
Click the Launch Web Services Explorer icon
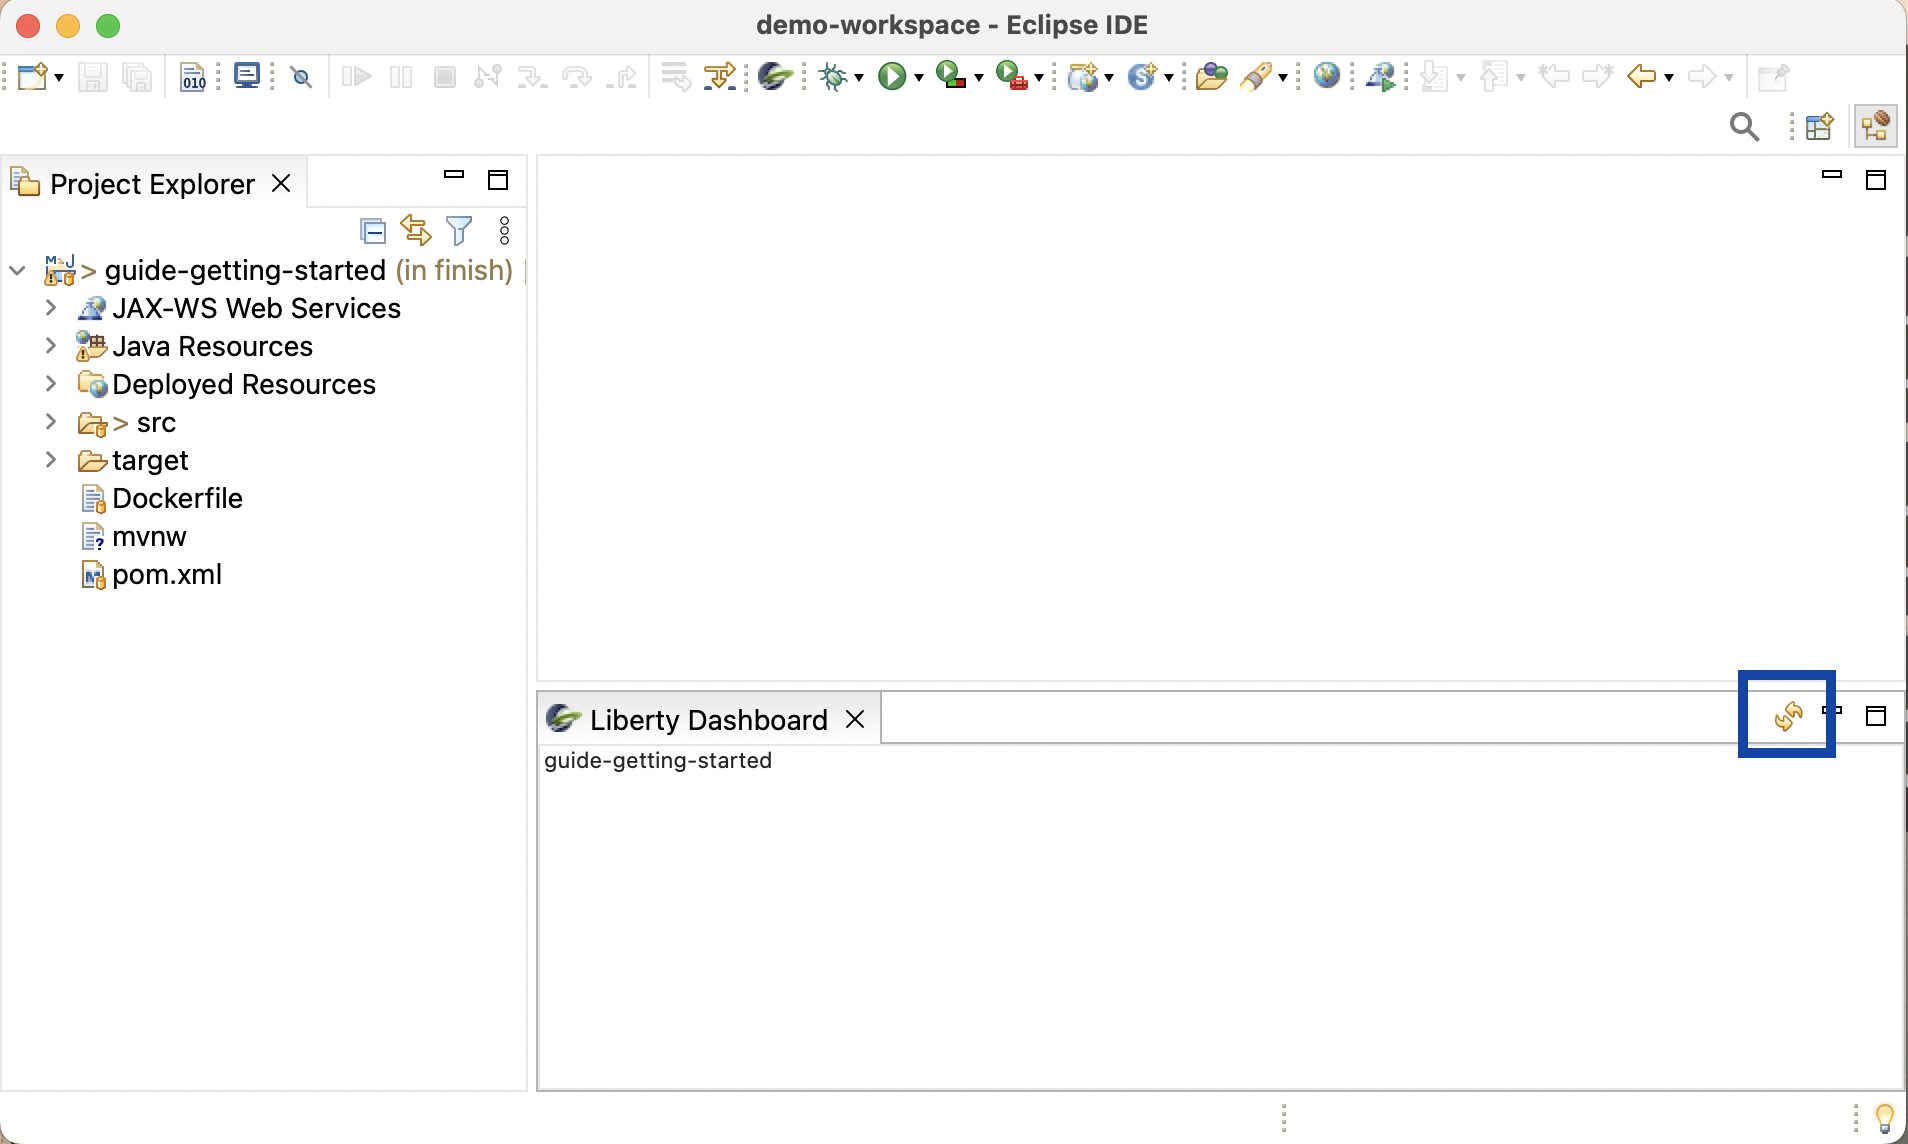(1381, 77)
